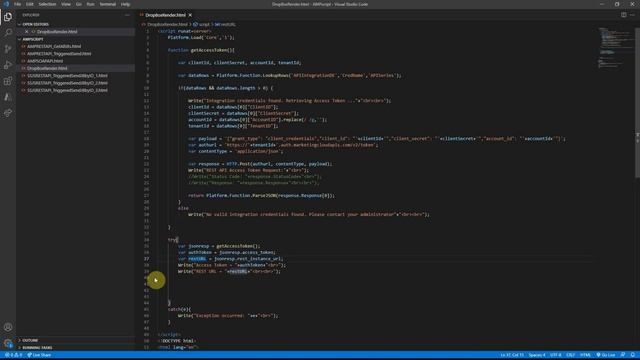
Task: Open go-to-line from the Ln/Col indicator
Action: click(512, 355)
